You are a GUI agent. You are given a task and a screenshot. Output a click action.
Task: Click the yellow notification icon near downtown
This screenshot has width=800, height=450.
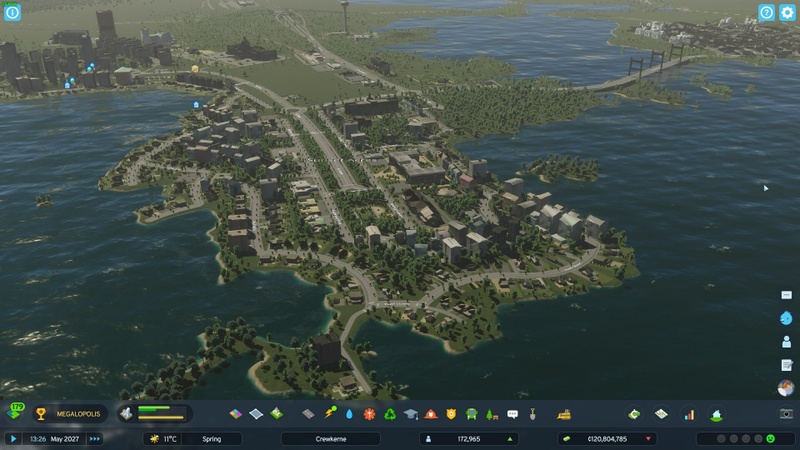coord(195,68)
